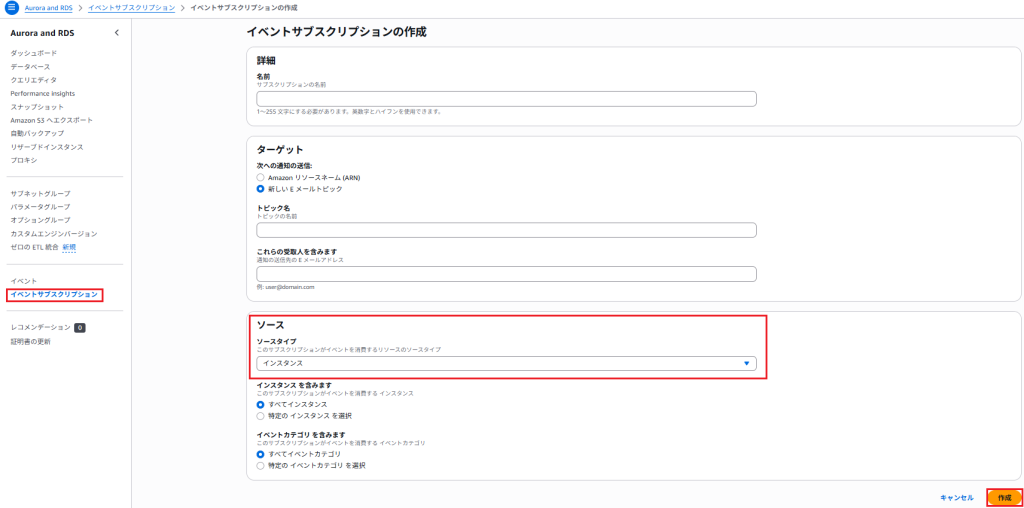This screenshot has height=508, width=1024.
Task: Select Amazon リソースネーム (ARN) radio option
Action: 261,178
